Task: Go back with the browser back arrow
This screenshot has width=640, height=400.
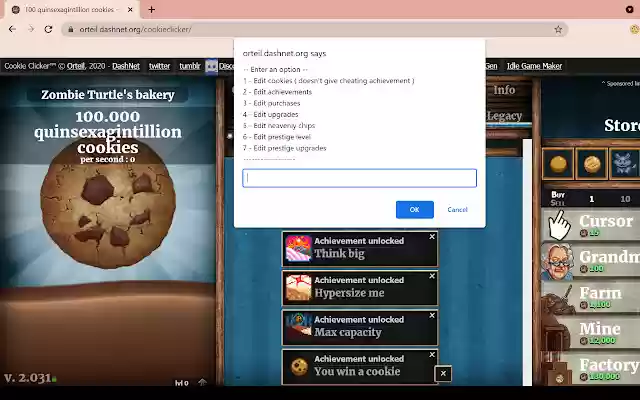Action: coord(12,29)
